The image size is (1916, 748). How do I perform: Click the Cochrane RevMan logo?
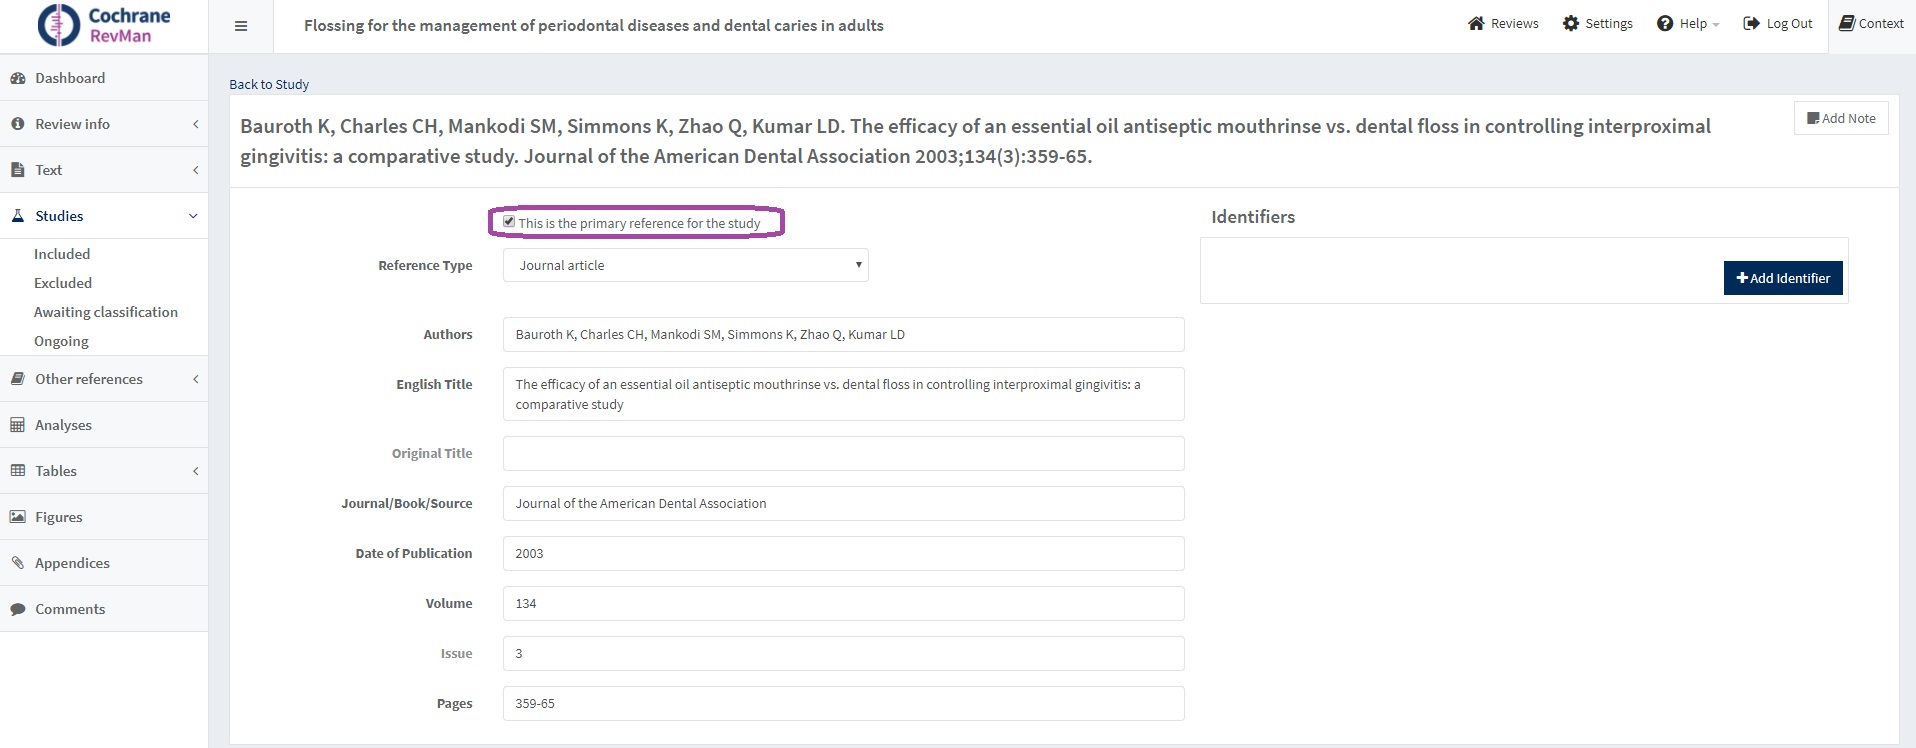104,26
